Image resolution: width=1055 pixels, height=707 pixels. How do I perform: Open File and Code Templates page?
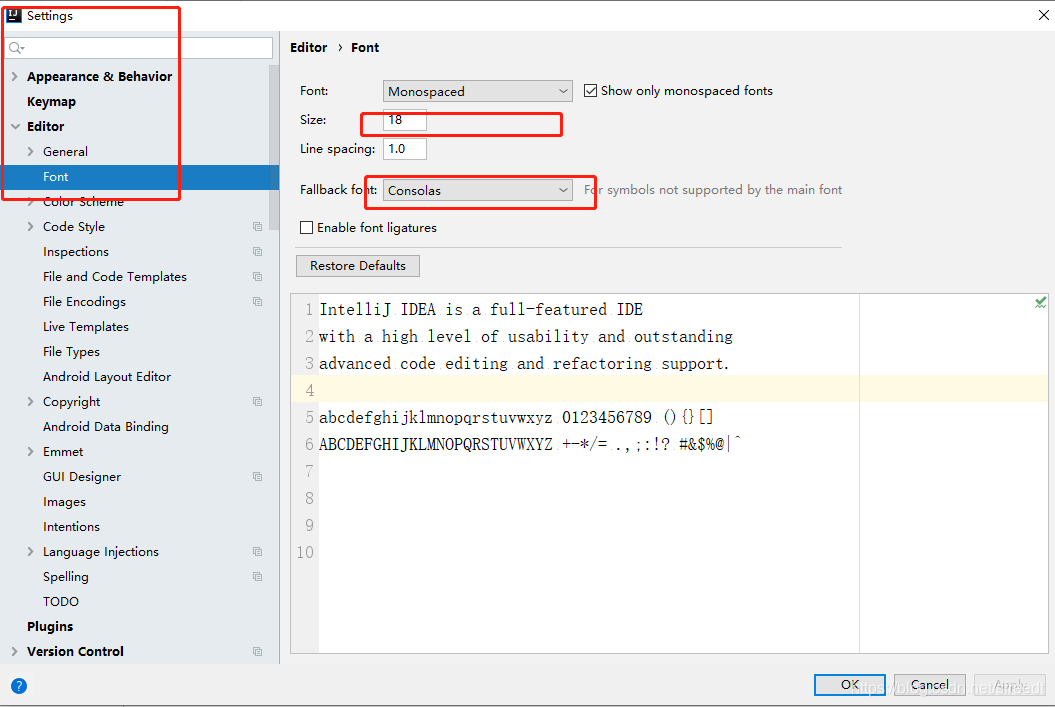114,276
